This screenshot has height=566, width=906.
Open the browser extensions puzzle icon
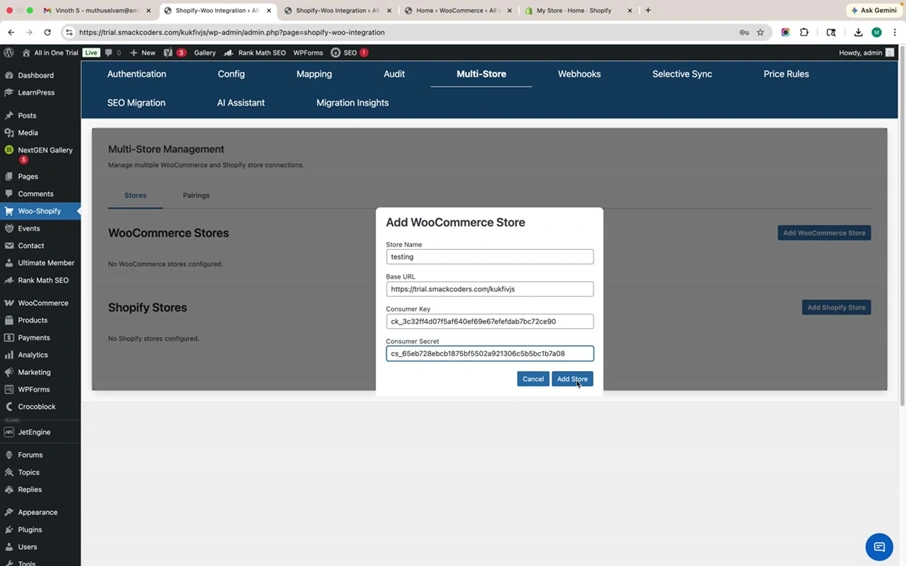804,32
